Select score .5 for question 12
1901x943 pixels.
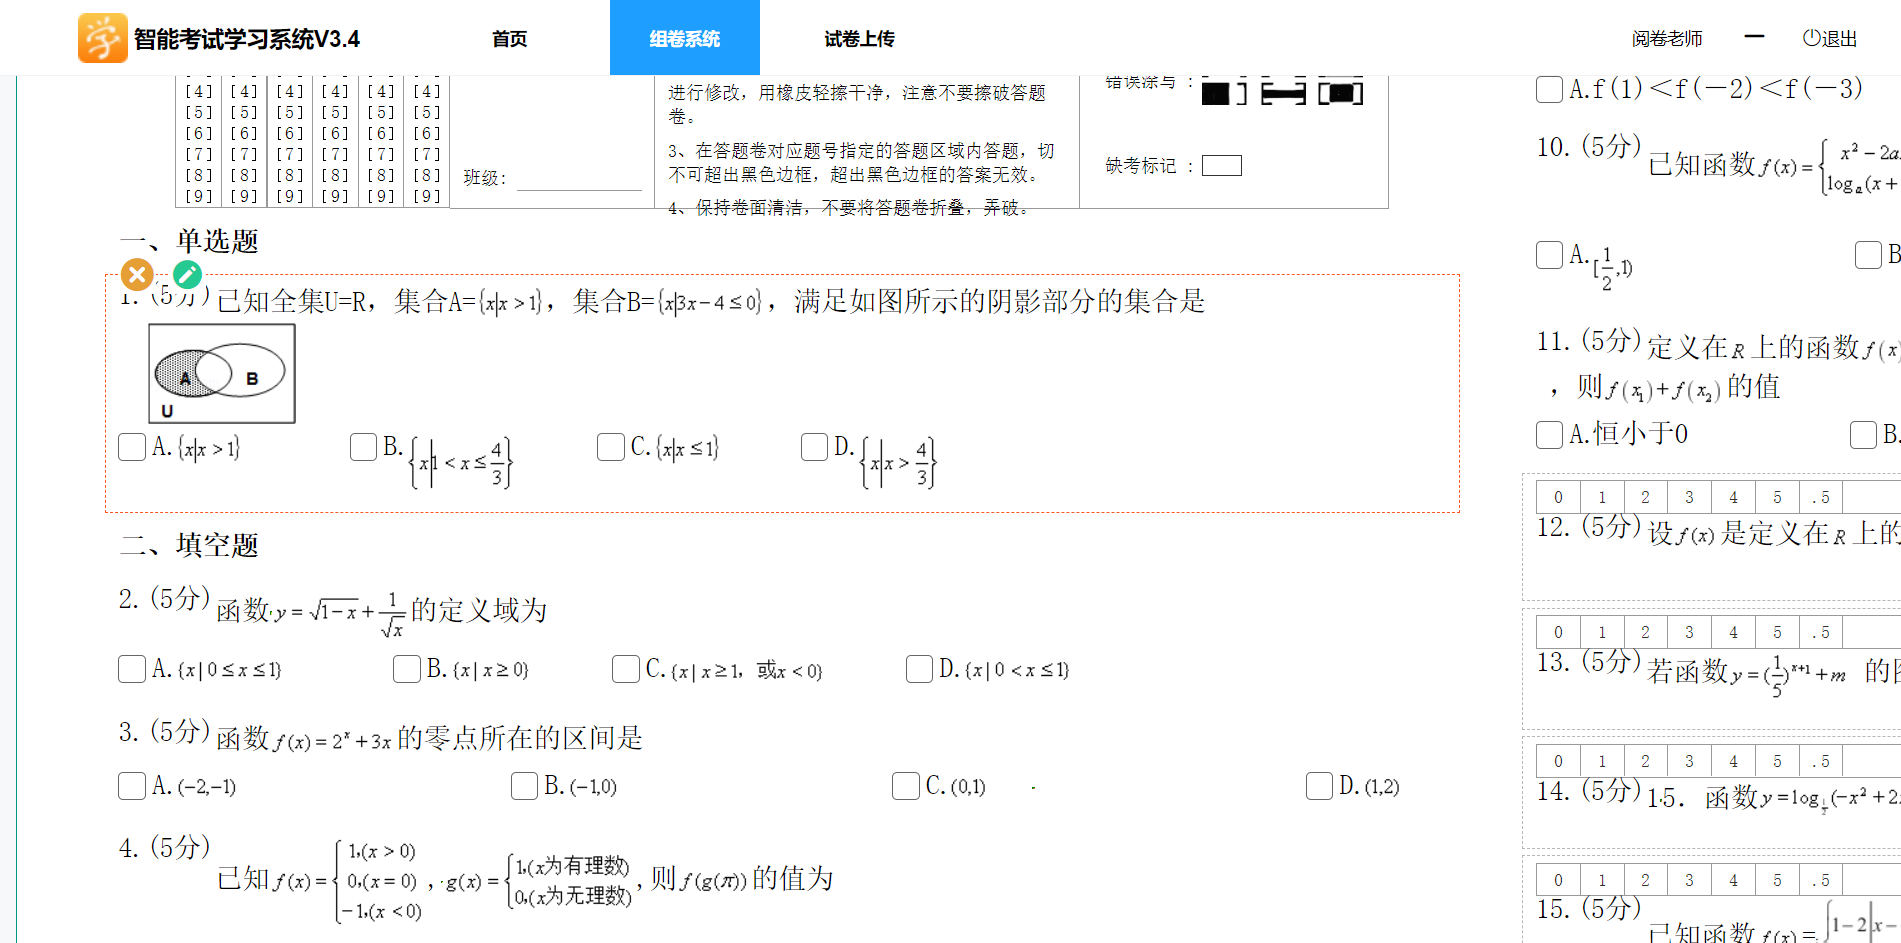click(1821, 497)
